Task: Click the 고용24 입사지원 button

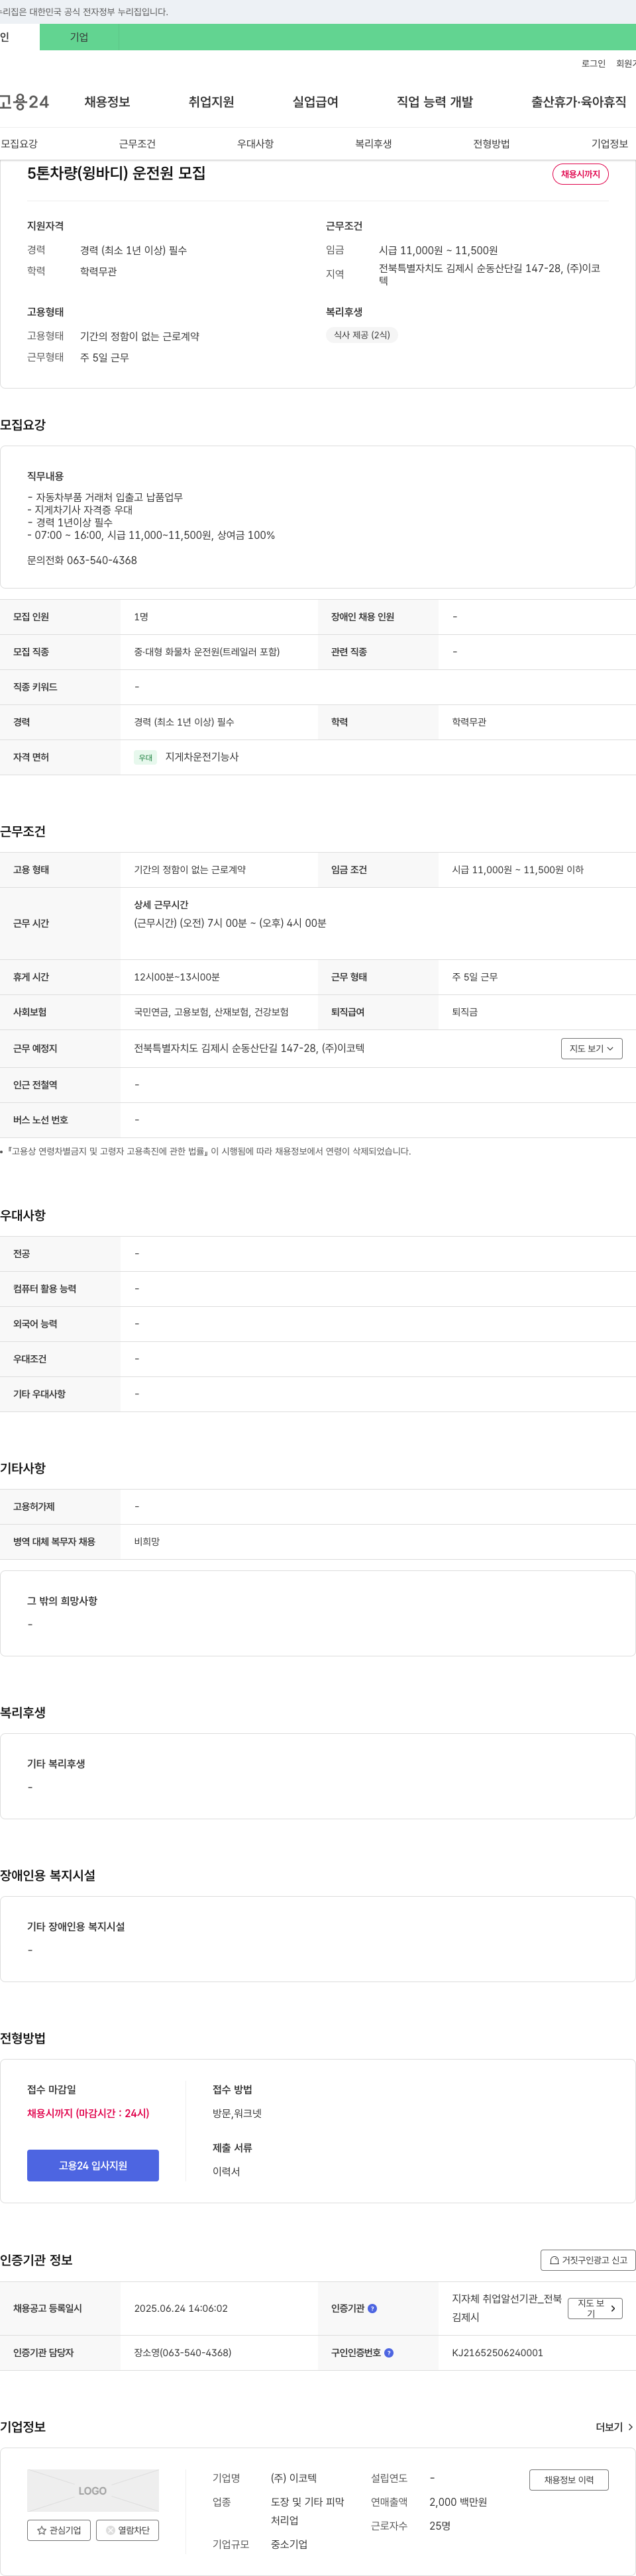Action: coord(93,2164)
